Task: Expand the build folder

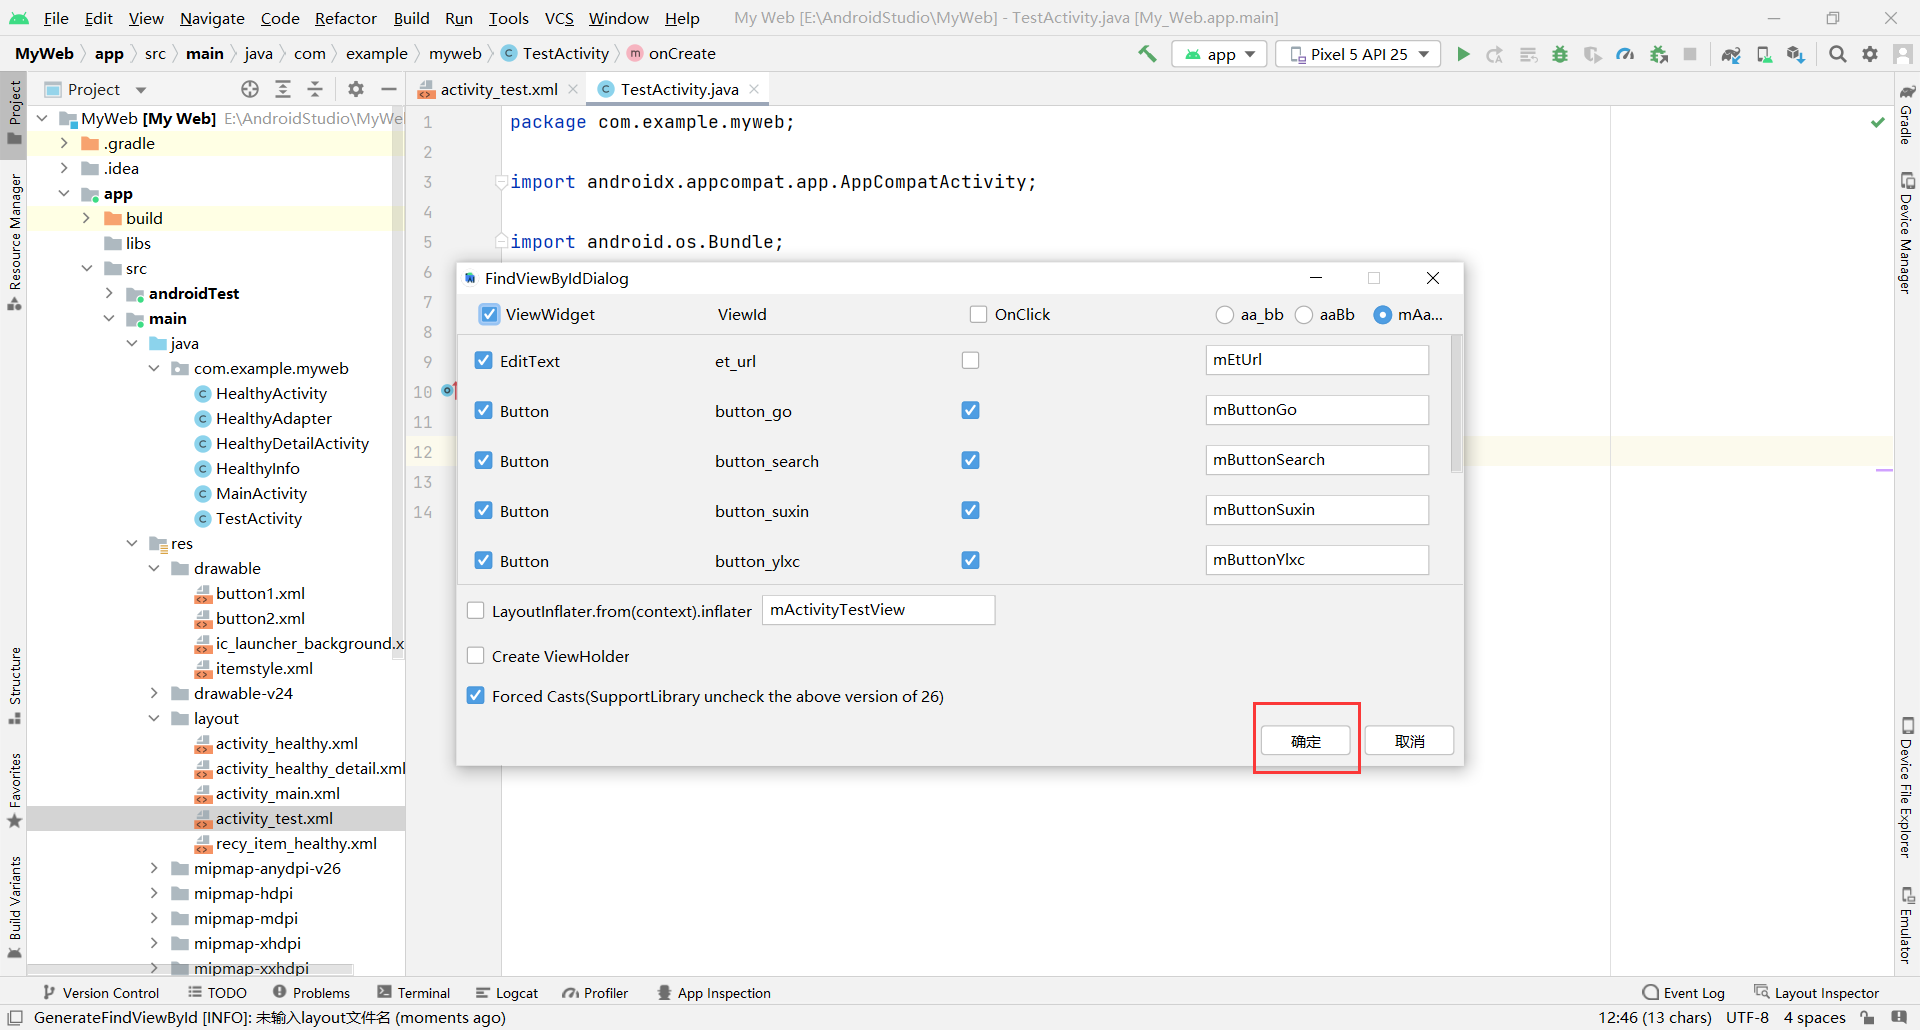Action: coord(86,218)
